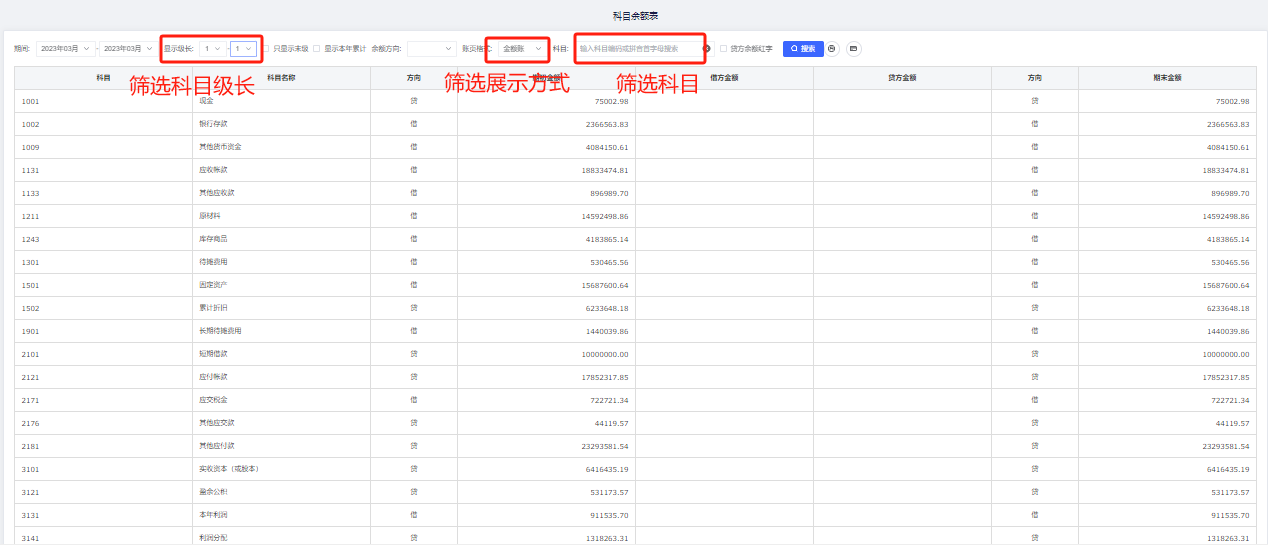
Task: Click the 科目余额表 page title
Action: (x=635, y=16)
